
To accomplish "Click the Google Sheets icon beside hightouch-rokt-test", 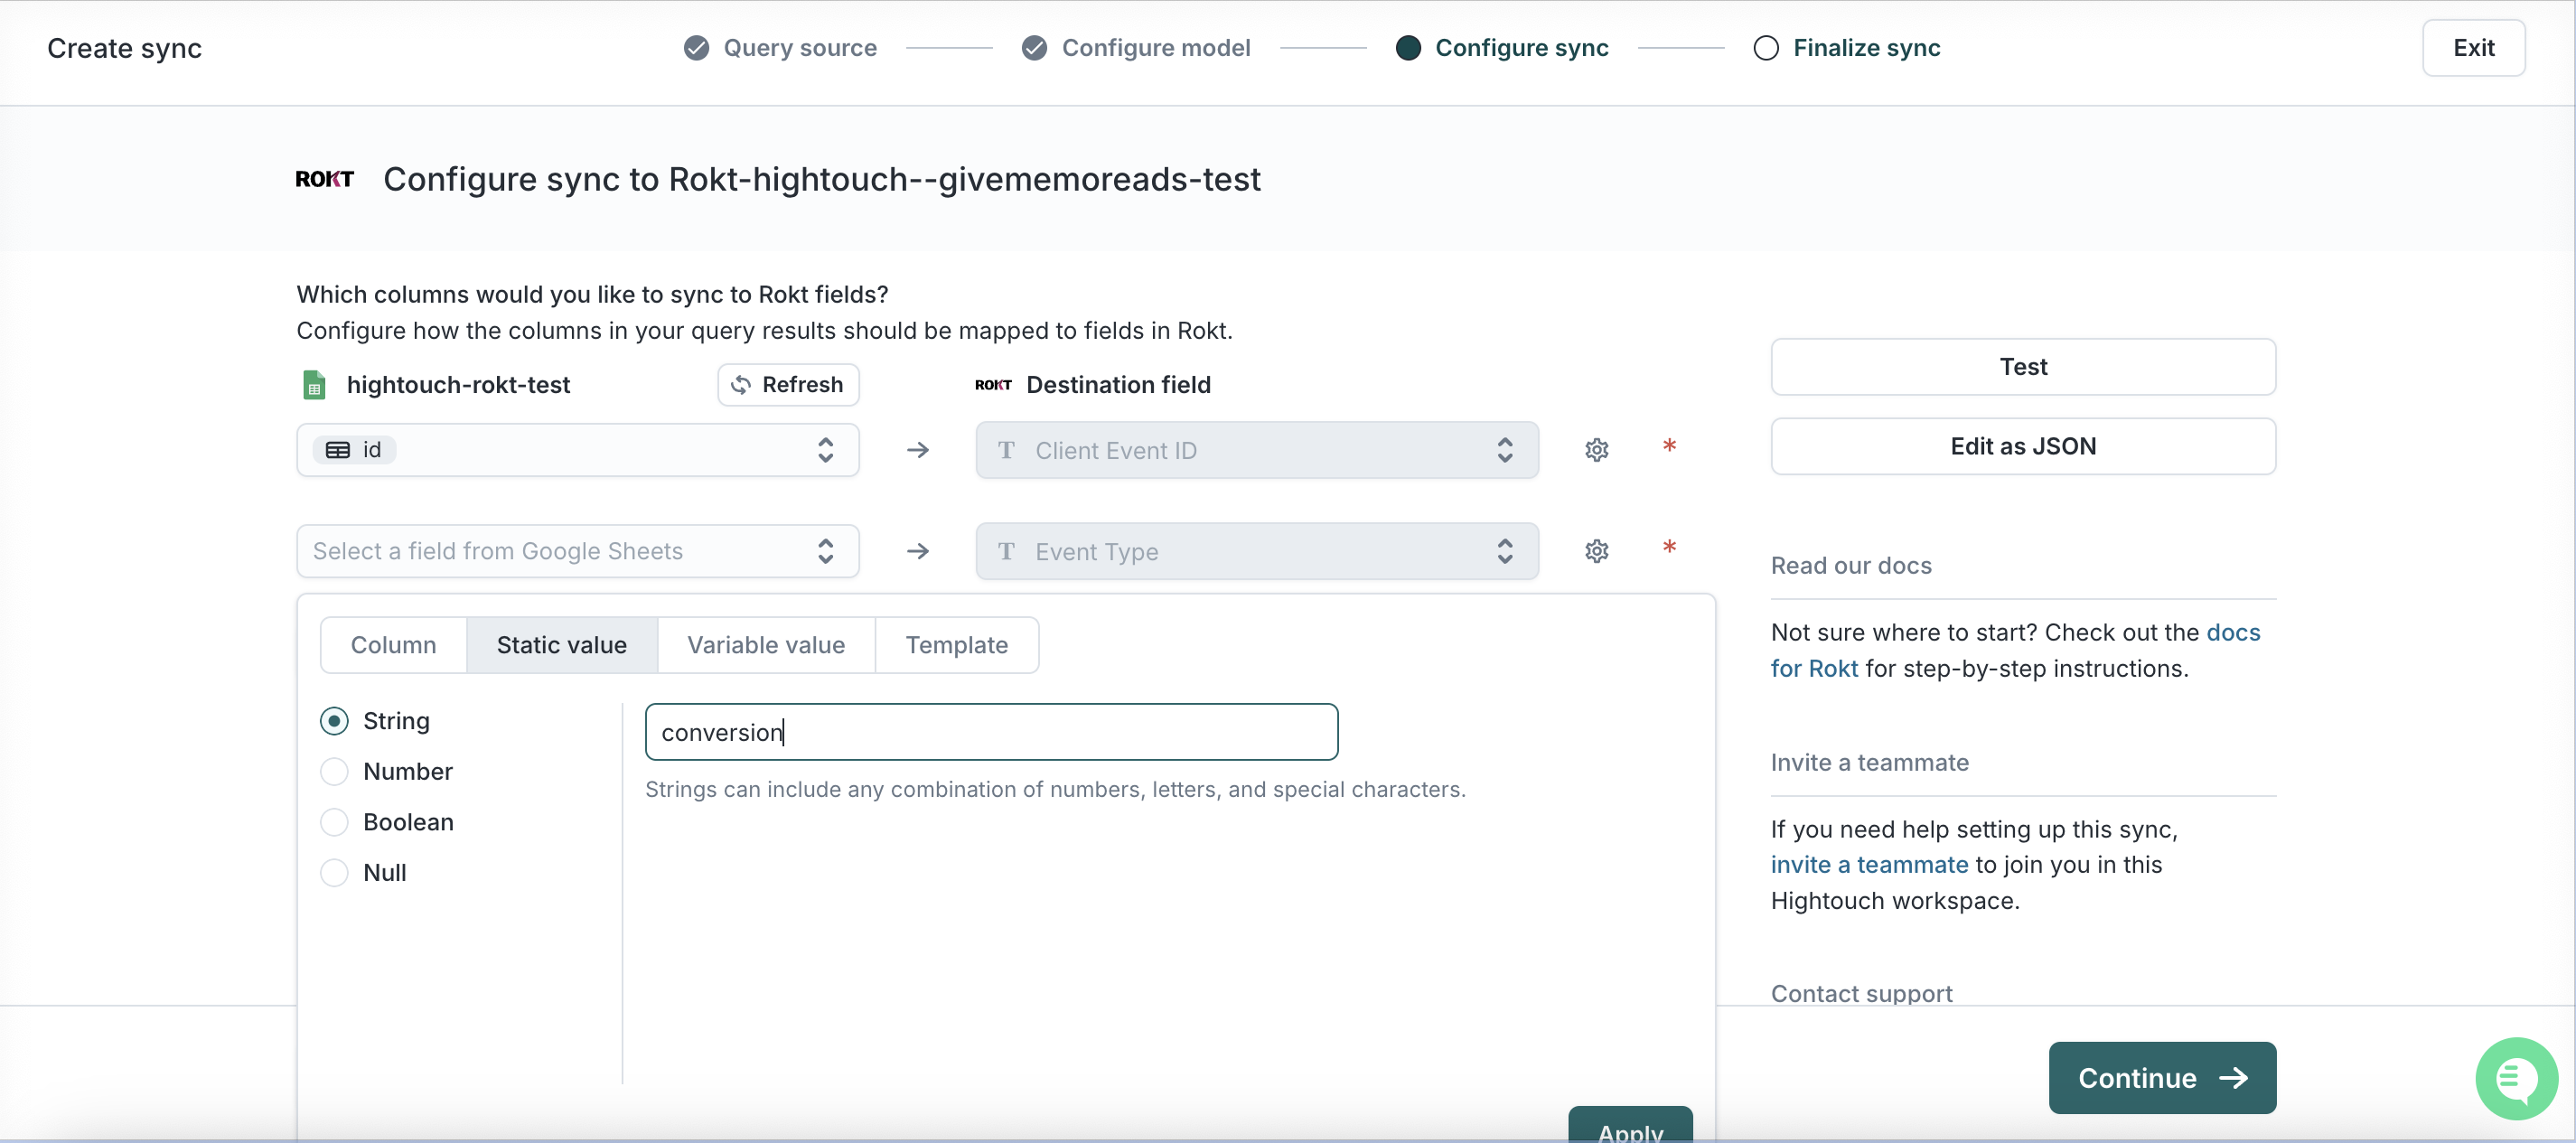I will [314, 385].
